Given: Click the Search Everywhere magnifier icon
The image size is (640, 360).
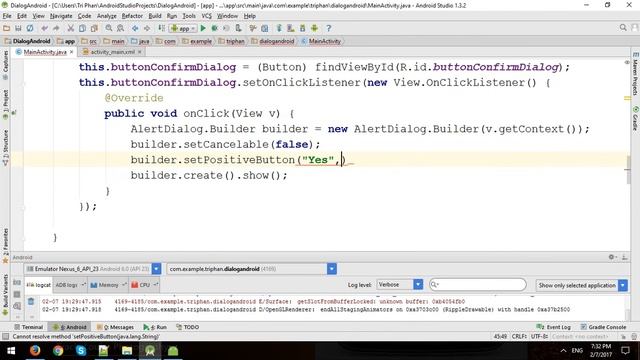Looking at the screenshot, I should [x=623, y=28].
